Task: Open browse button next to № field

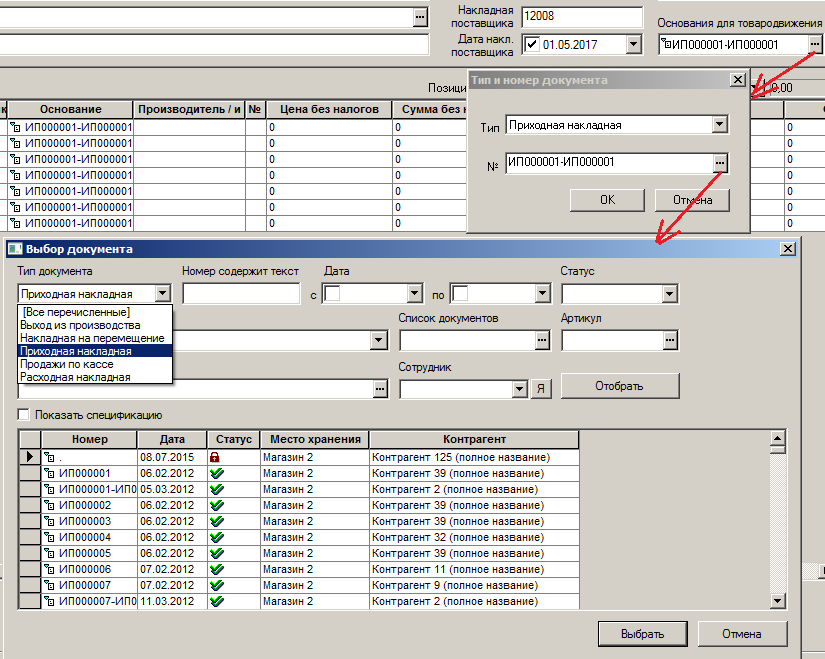Action: 720,163
